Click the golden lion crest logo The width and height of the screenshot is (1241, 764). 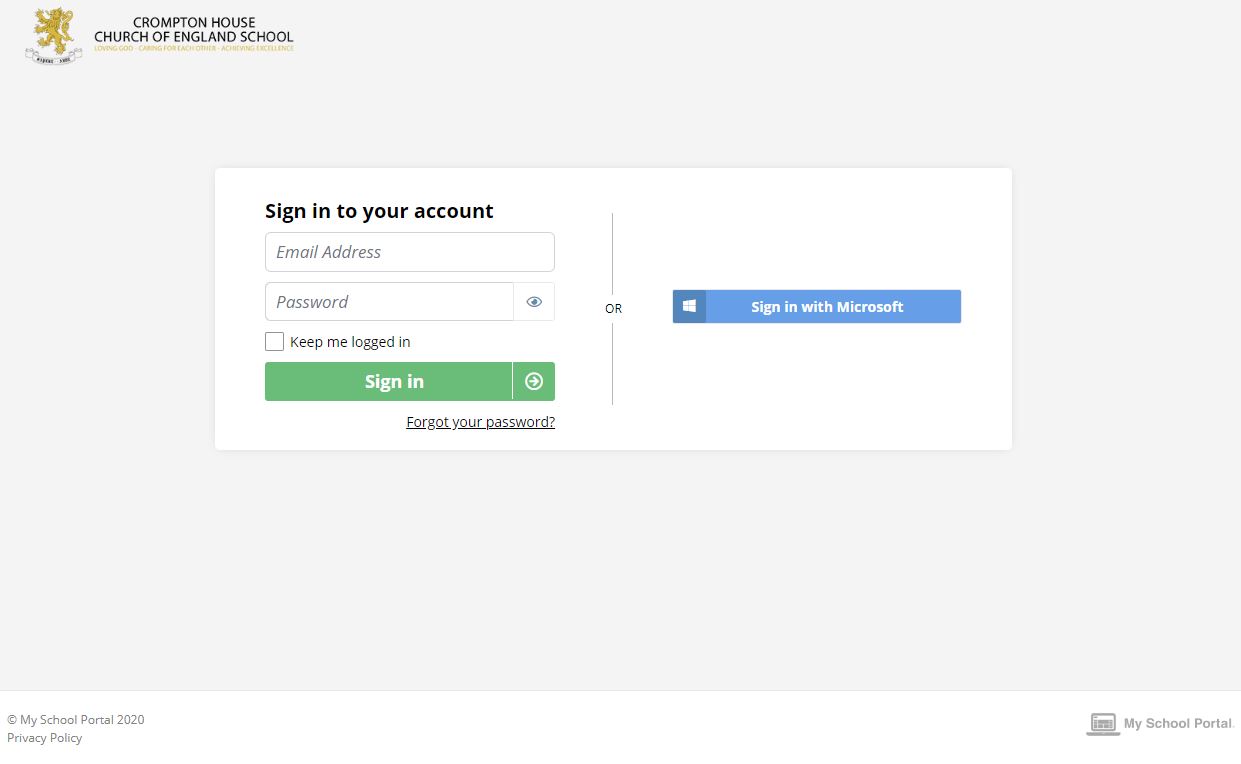54,37
